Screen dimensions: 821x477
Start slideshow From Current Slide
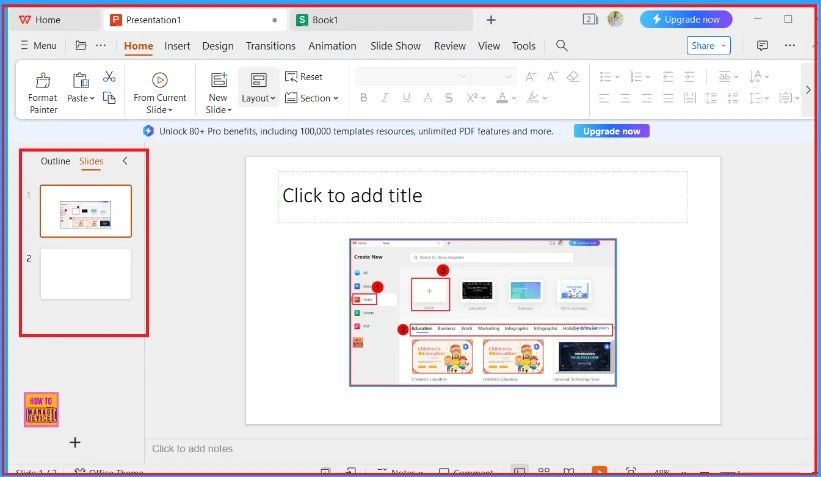tap(160, 93)
